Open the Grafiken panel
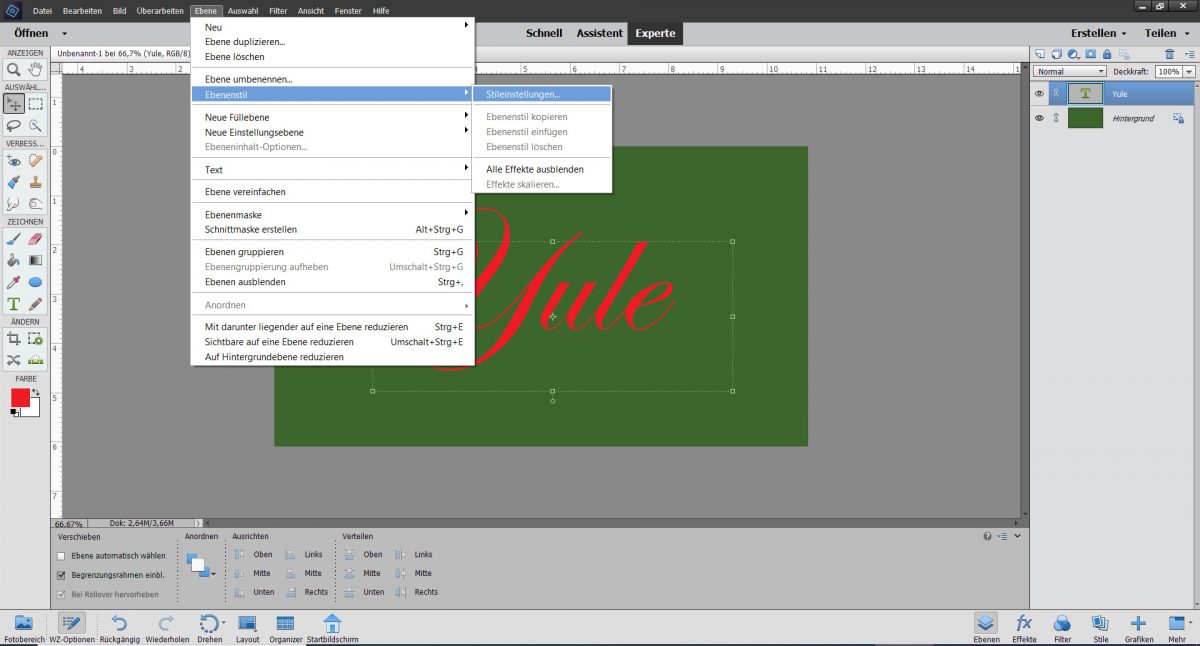 pyautogui.click(x=1139, y=628)
